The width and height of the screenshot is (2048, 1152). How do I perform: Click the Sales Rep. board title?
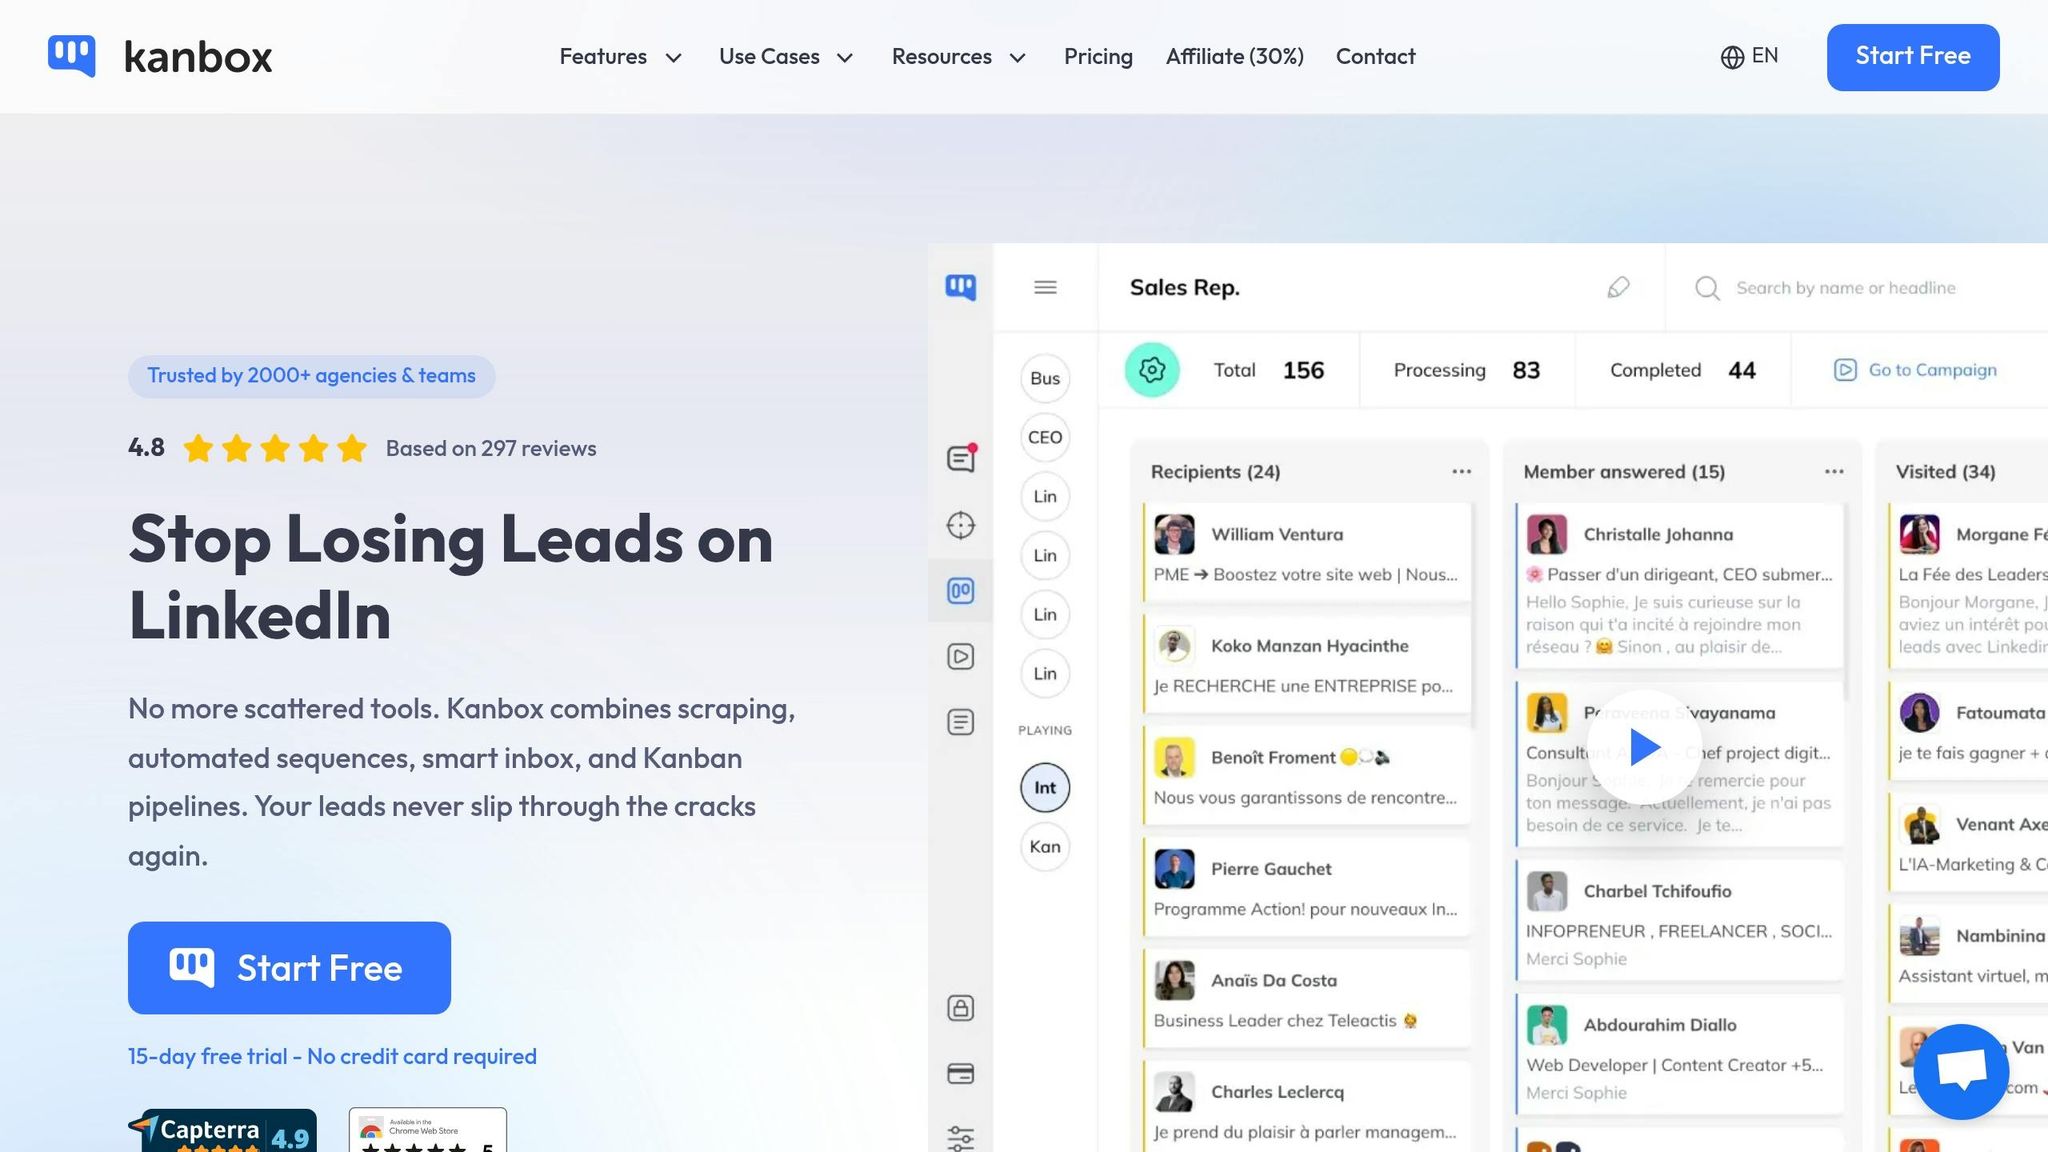(x=1185, y=288)
